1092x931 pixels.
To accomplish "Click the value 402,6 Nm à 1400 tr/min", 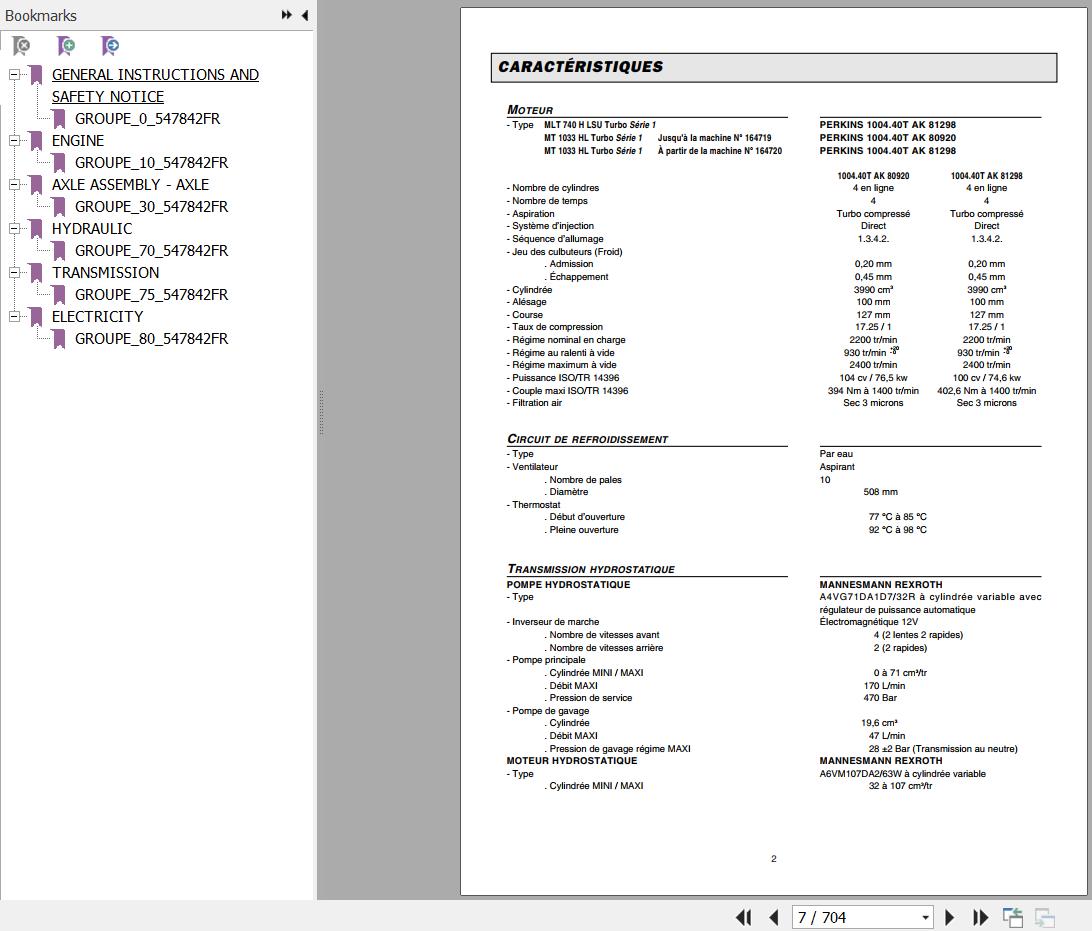I will tap(986, 391).
